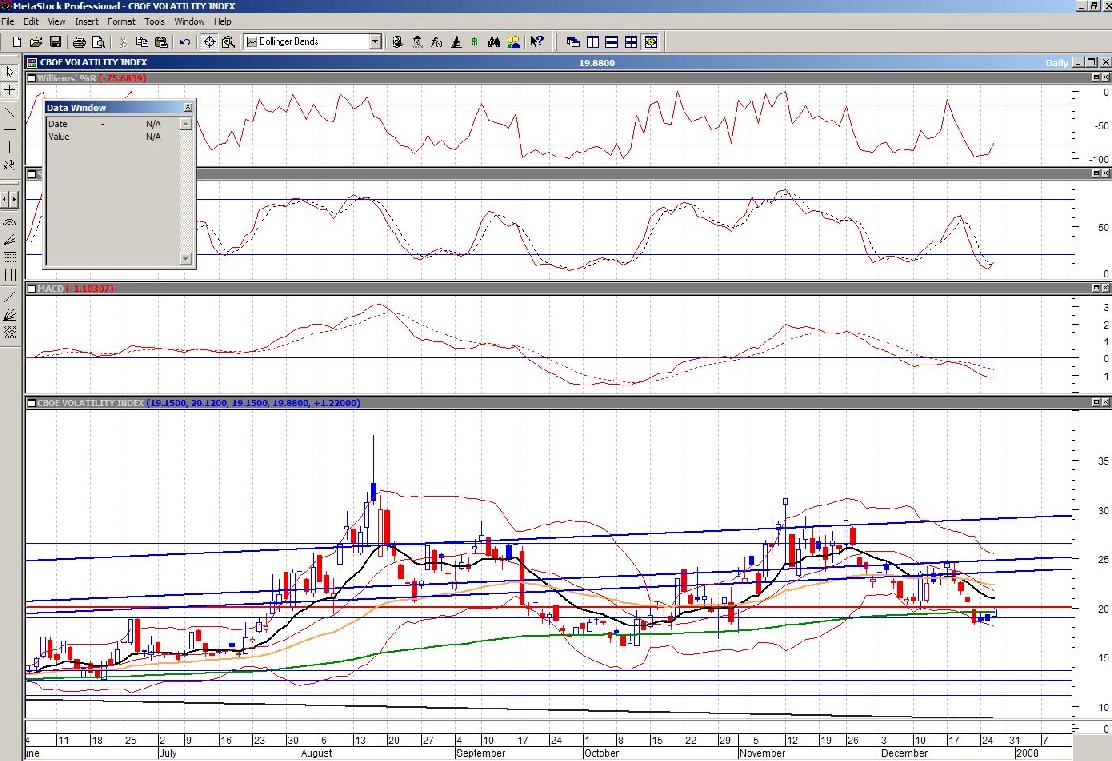Click the New document toolbar icon
Viewport: 1112px width, 761px height.
16,42
